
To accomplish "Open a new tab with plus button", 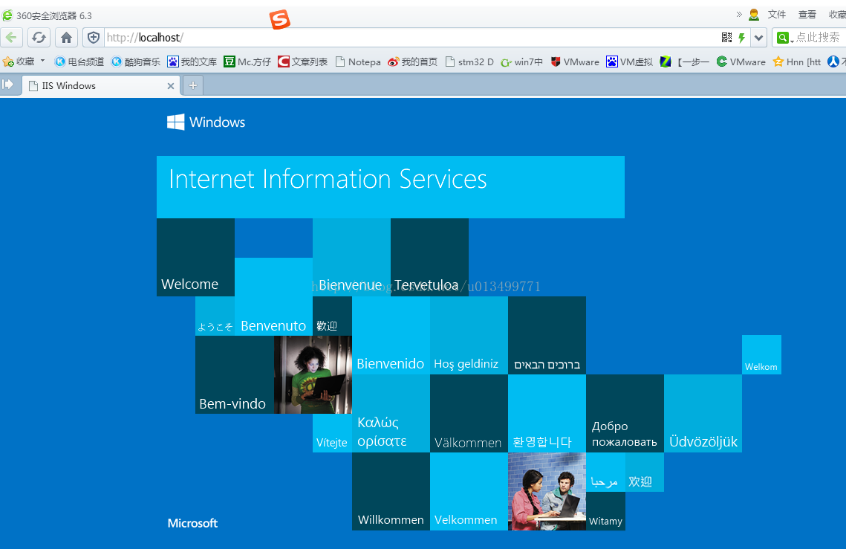I will 193,85.
